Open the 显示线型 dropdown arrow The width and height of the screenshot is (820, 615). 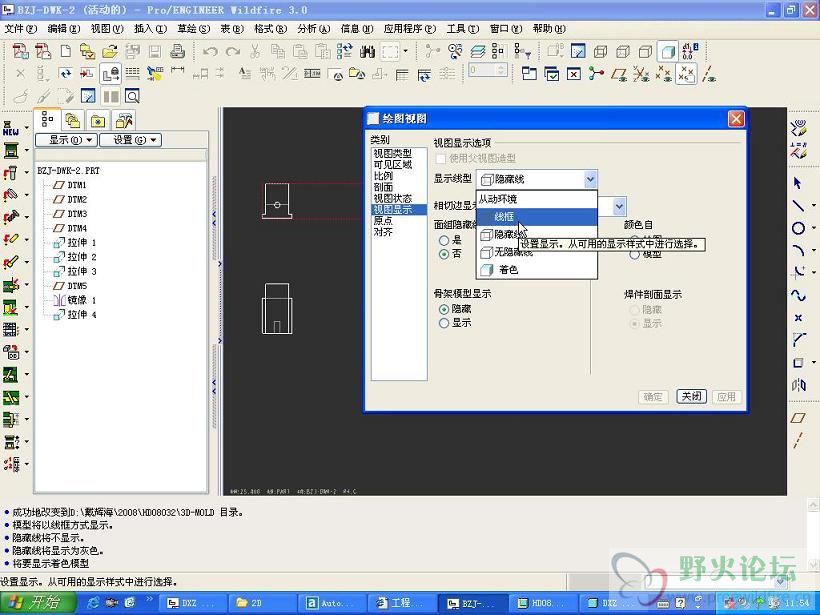pos(589,180)
